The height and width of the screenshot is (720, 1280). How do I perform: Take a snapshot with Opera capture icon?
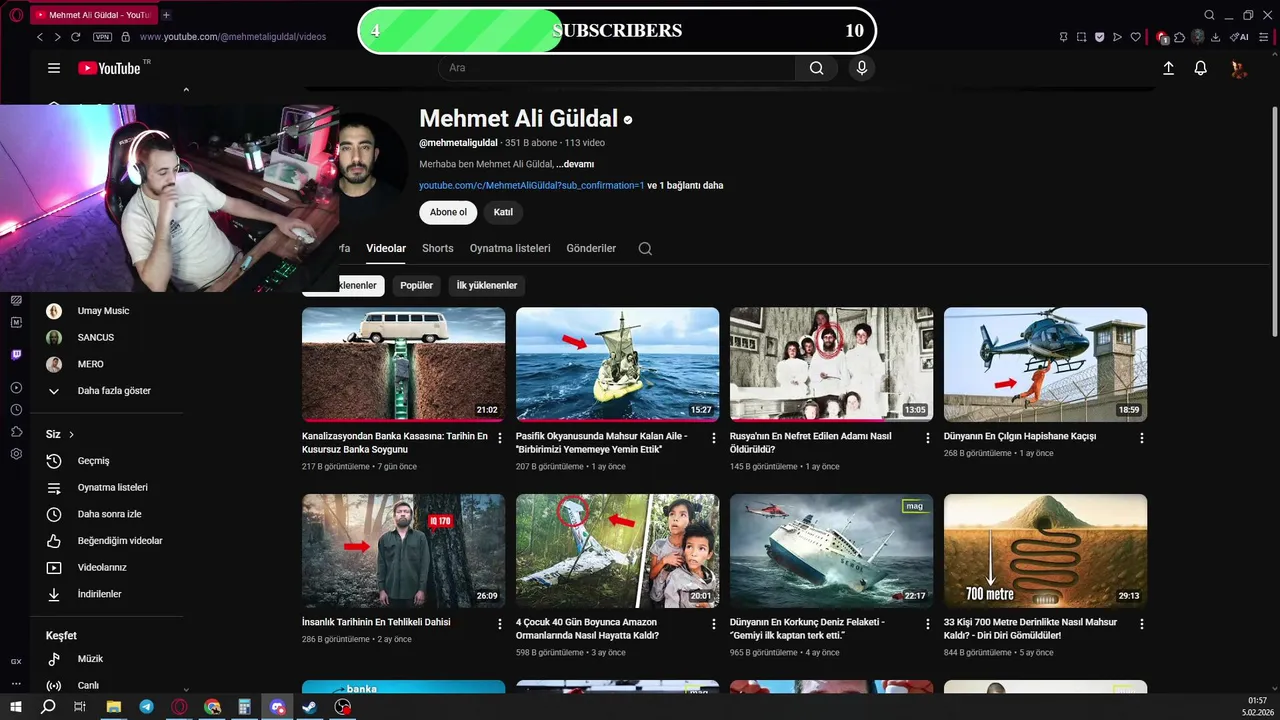pos(1082,37)
